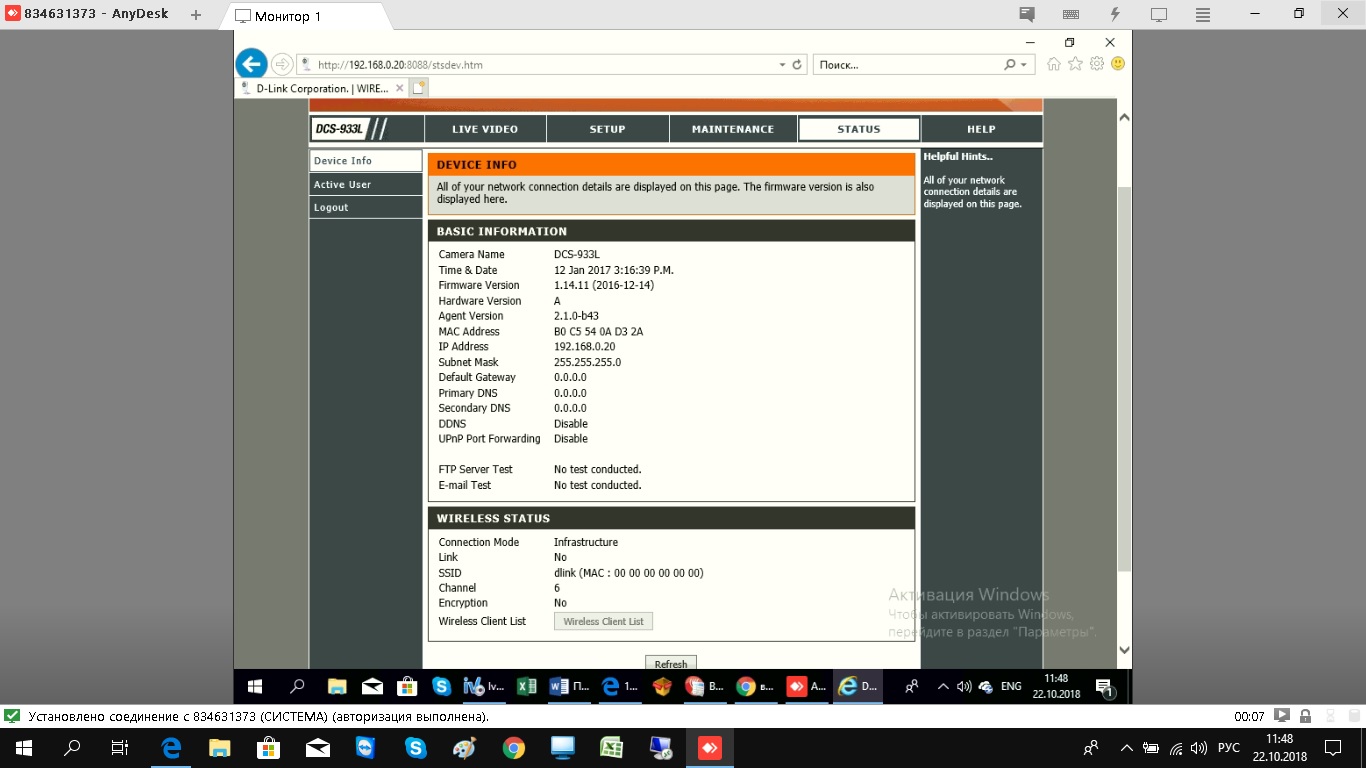1366x768 pixels.
Task: Open the AnyDesk hamburger menu
Action: coord(1203,15)
